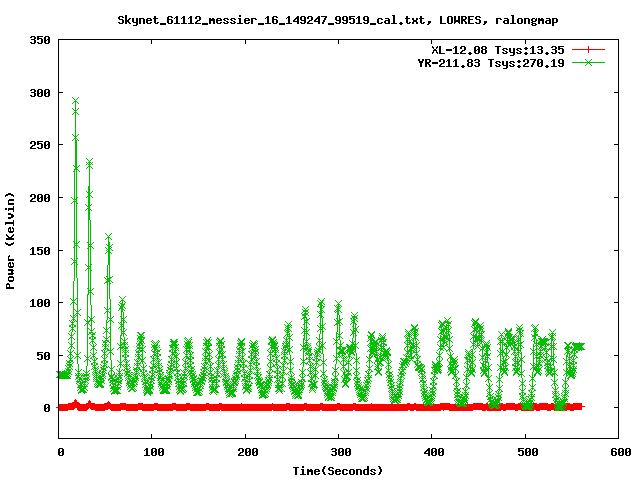Click the Time(Seconds) x-axis label
Screen dimensions: 640x480
tap(338, 470)
